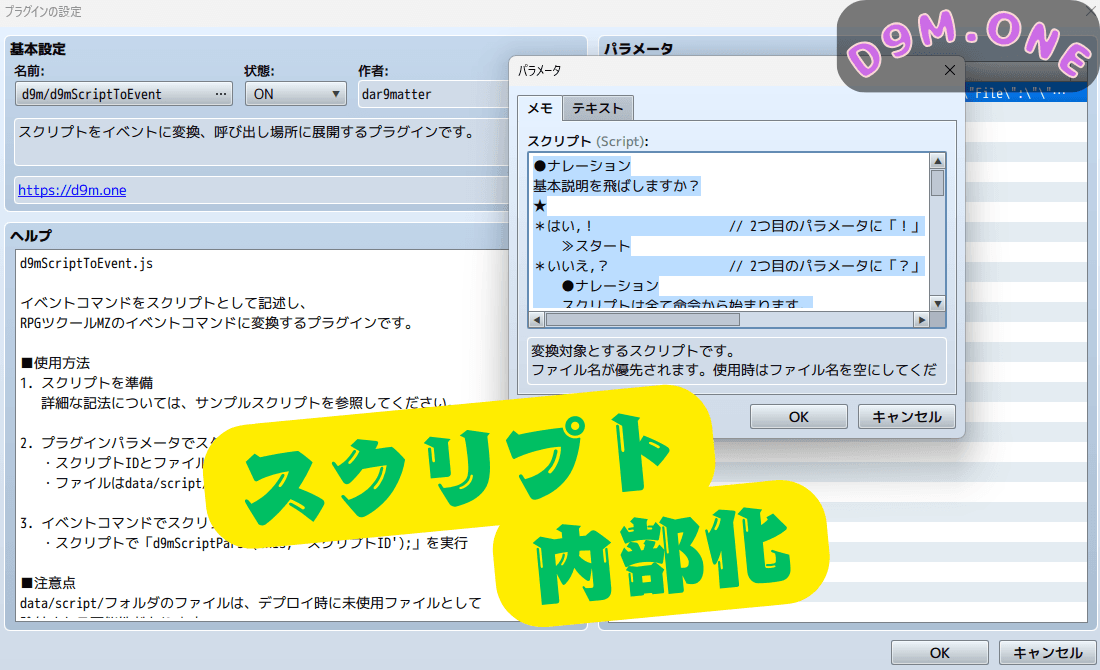
Task: Click script editor scroll left arrow
Action: (537, 320)
